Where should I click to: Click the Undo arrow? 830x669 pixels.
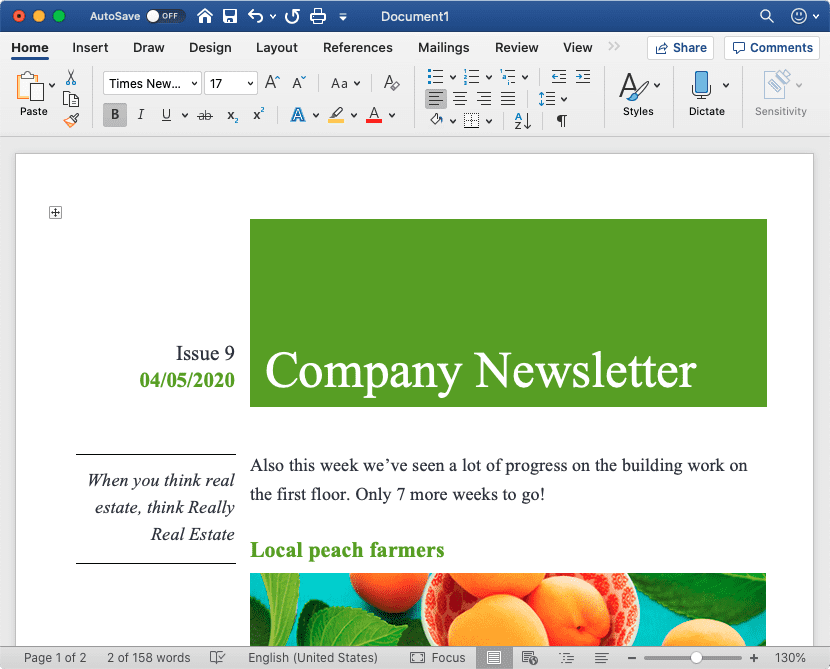click(x=256, y=16)
